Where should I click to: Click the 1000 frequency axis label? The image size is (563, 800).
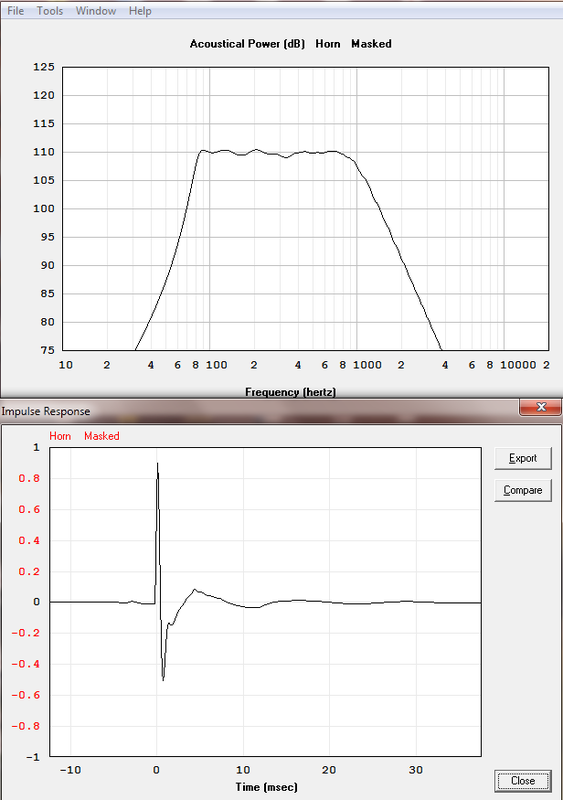pyautogui.click(x=368, y=365)
